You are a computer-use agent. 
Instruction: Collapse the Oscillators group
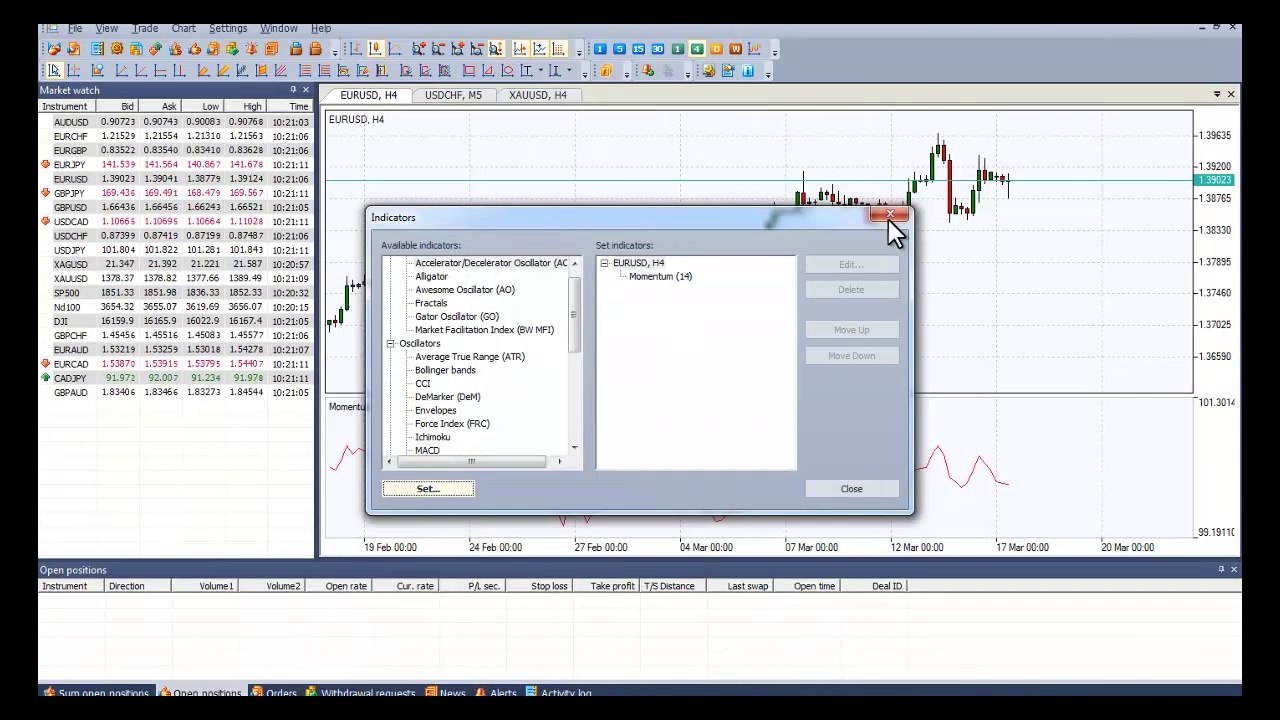tap(391, 344)
